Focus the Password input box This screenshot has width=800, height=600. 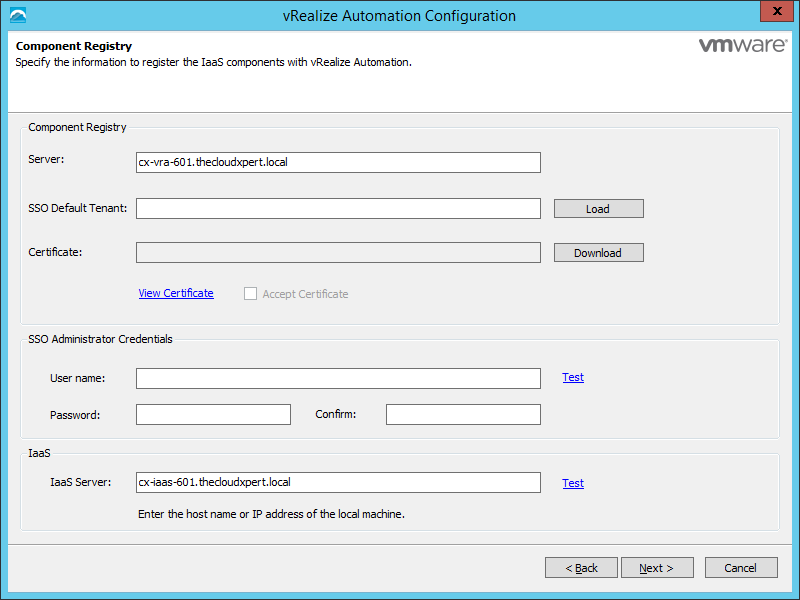tap(213, 414)
